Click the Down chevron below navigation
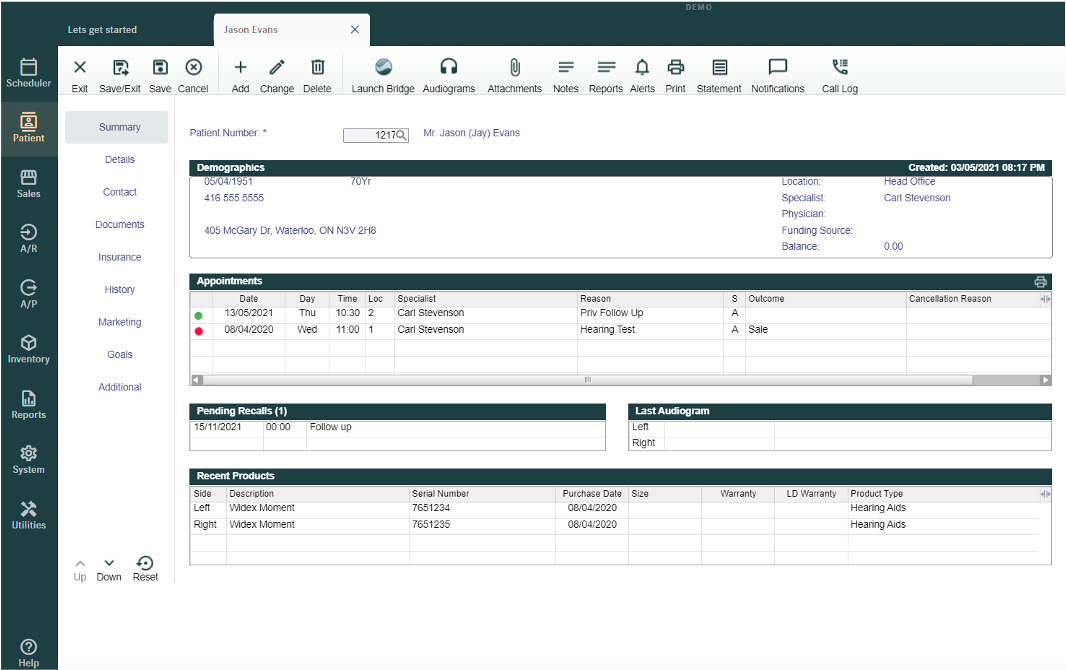The width and height of the screenshot is (1066, 670). coord(109,567)
